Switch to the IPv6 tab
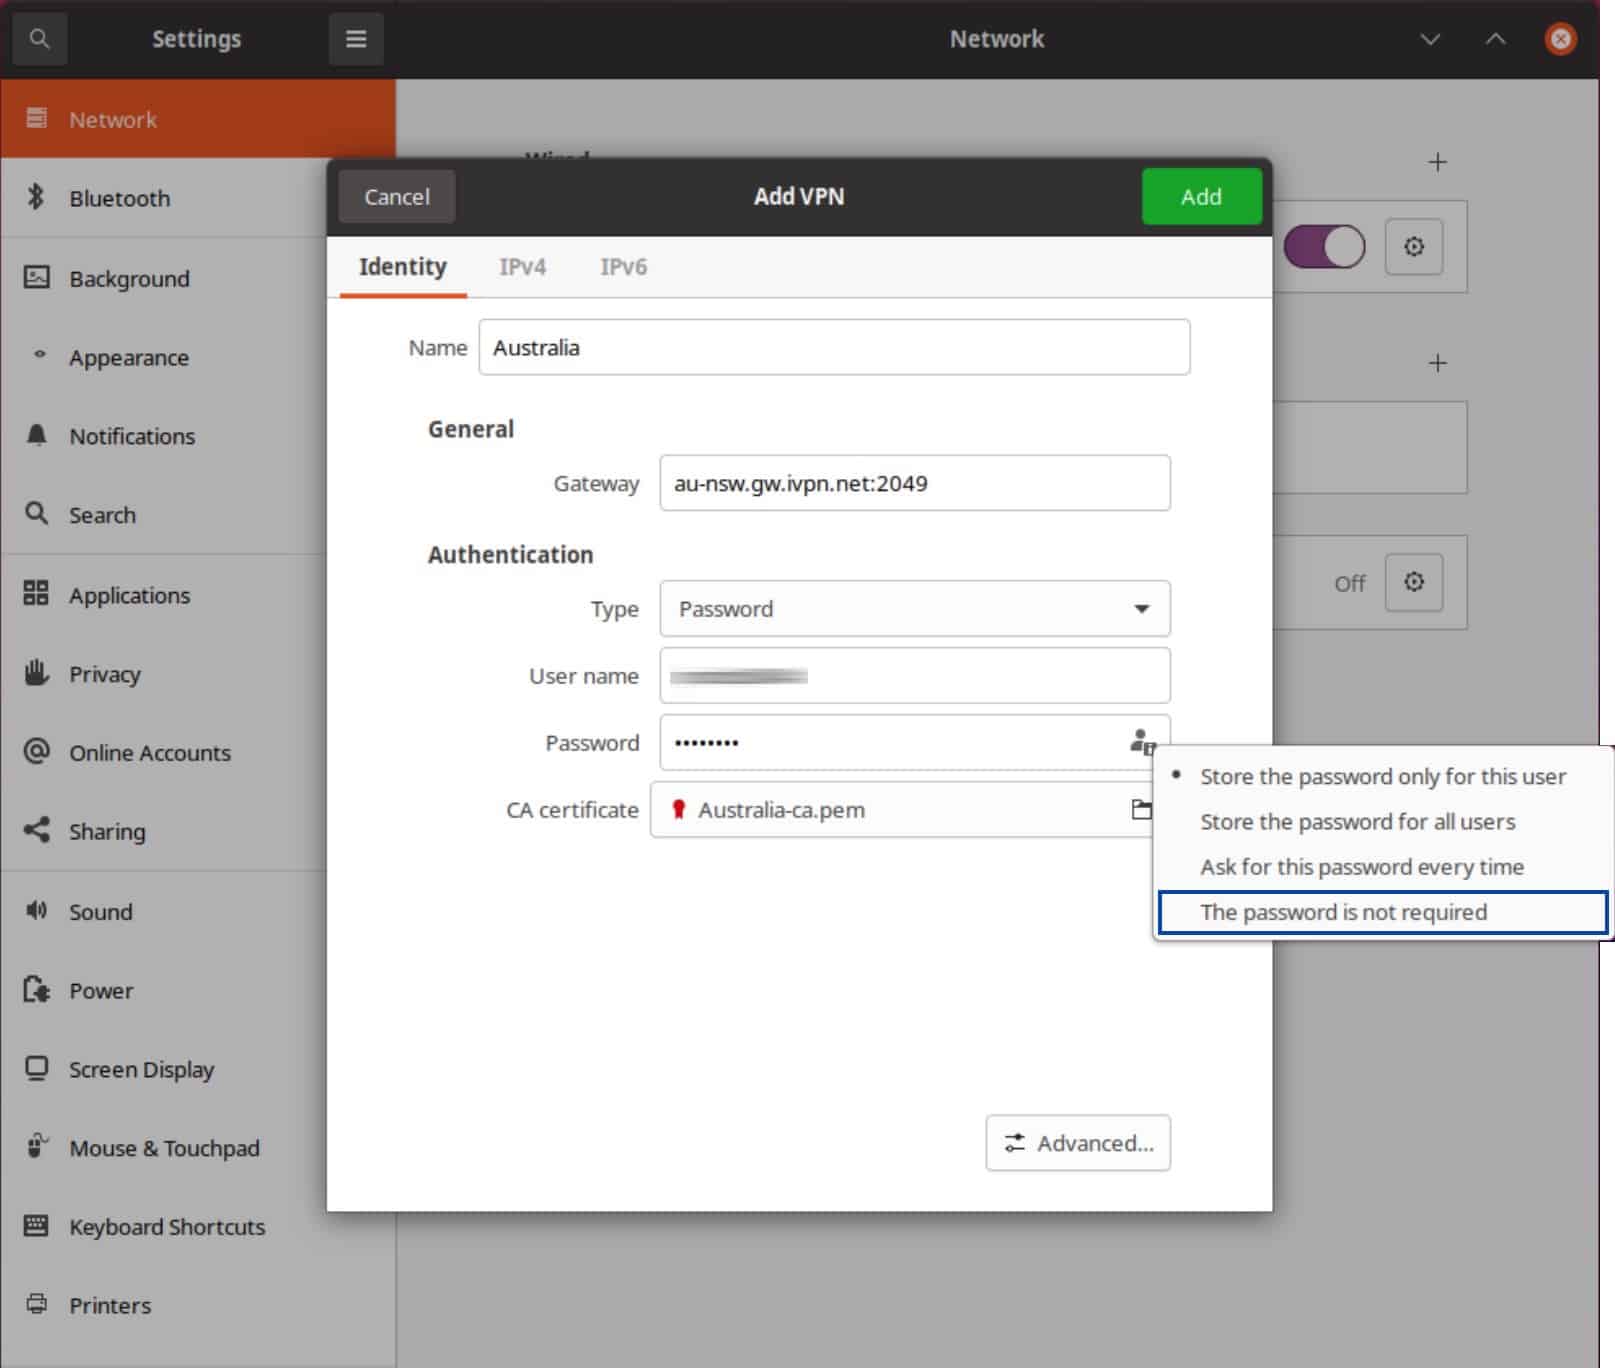Screen dimensions: 1615x1368 click(623, 266)
